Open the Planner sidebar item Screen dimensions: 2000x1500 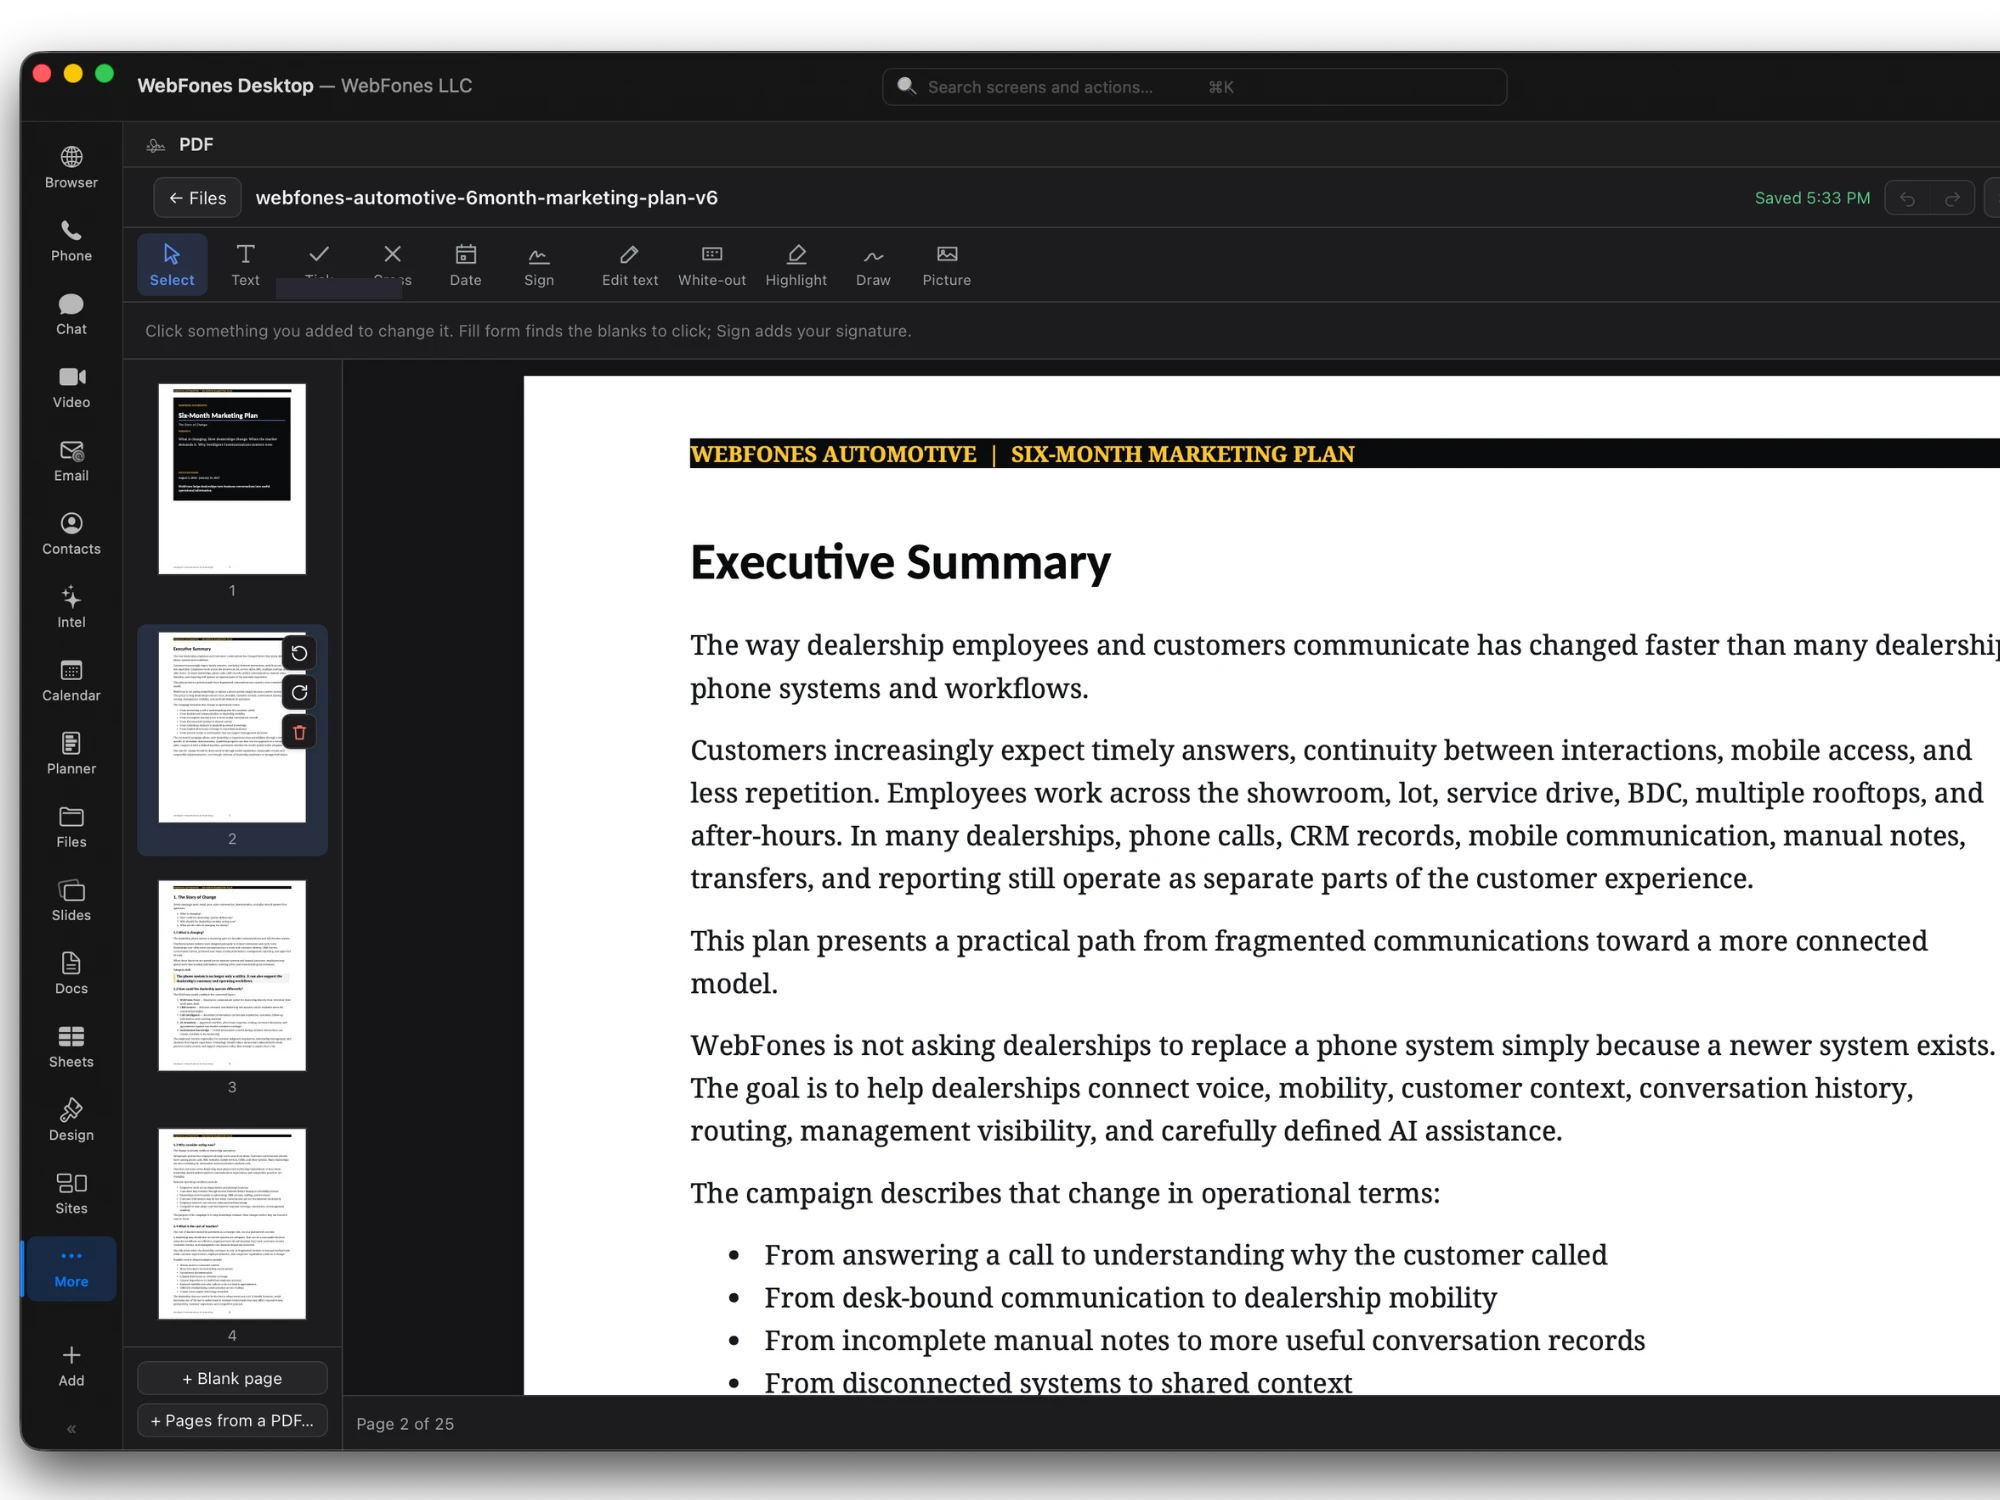coord(71,754)
